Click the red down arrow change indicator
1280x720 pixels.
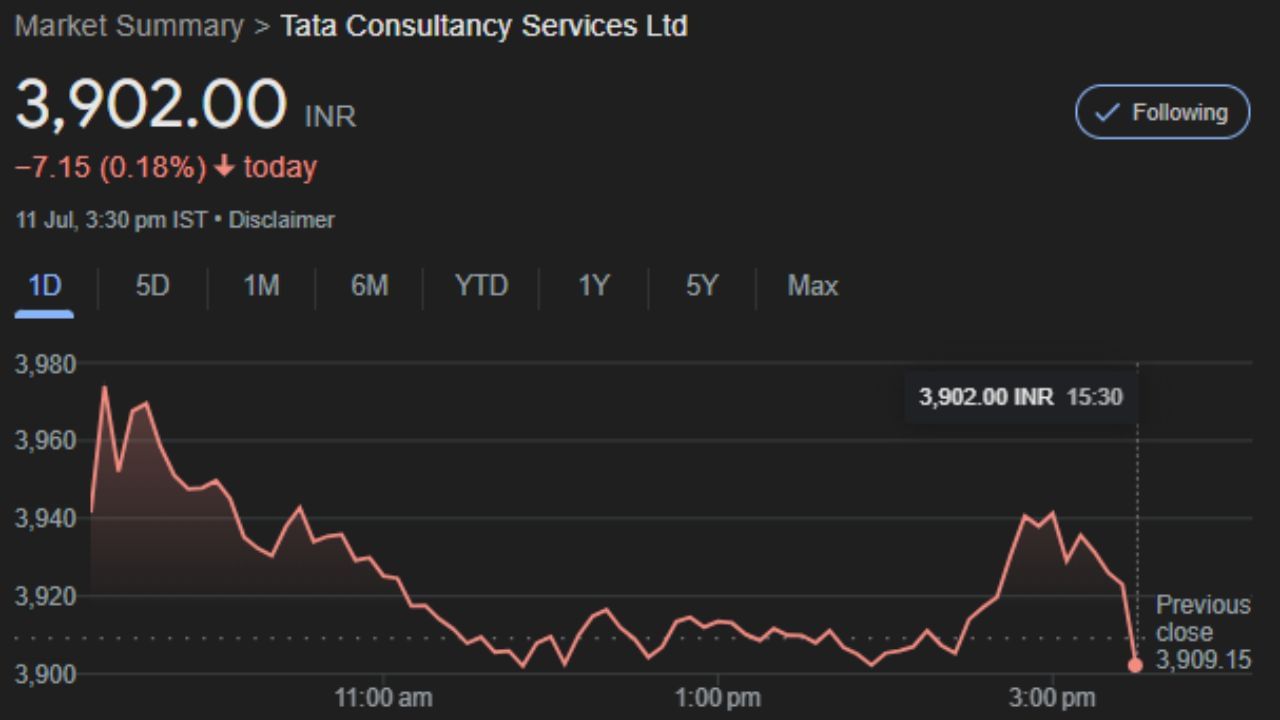pos(224,167)
